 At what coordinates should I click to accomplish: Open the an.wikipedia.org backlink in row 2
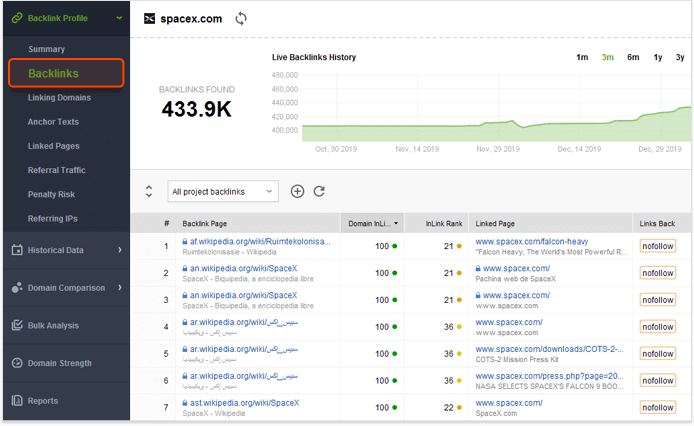[243, 269]
